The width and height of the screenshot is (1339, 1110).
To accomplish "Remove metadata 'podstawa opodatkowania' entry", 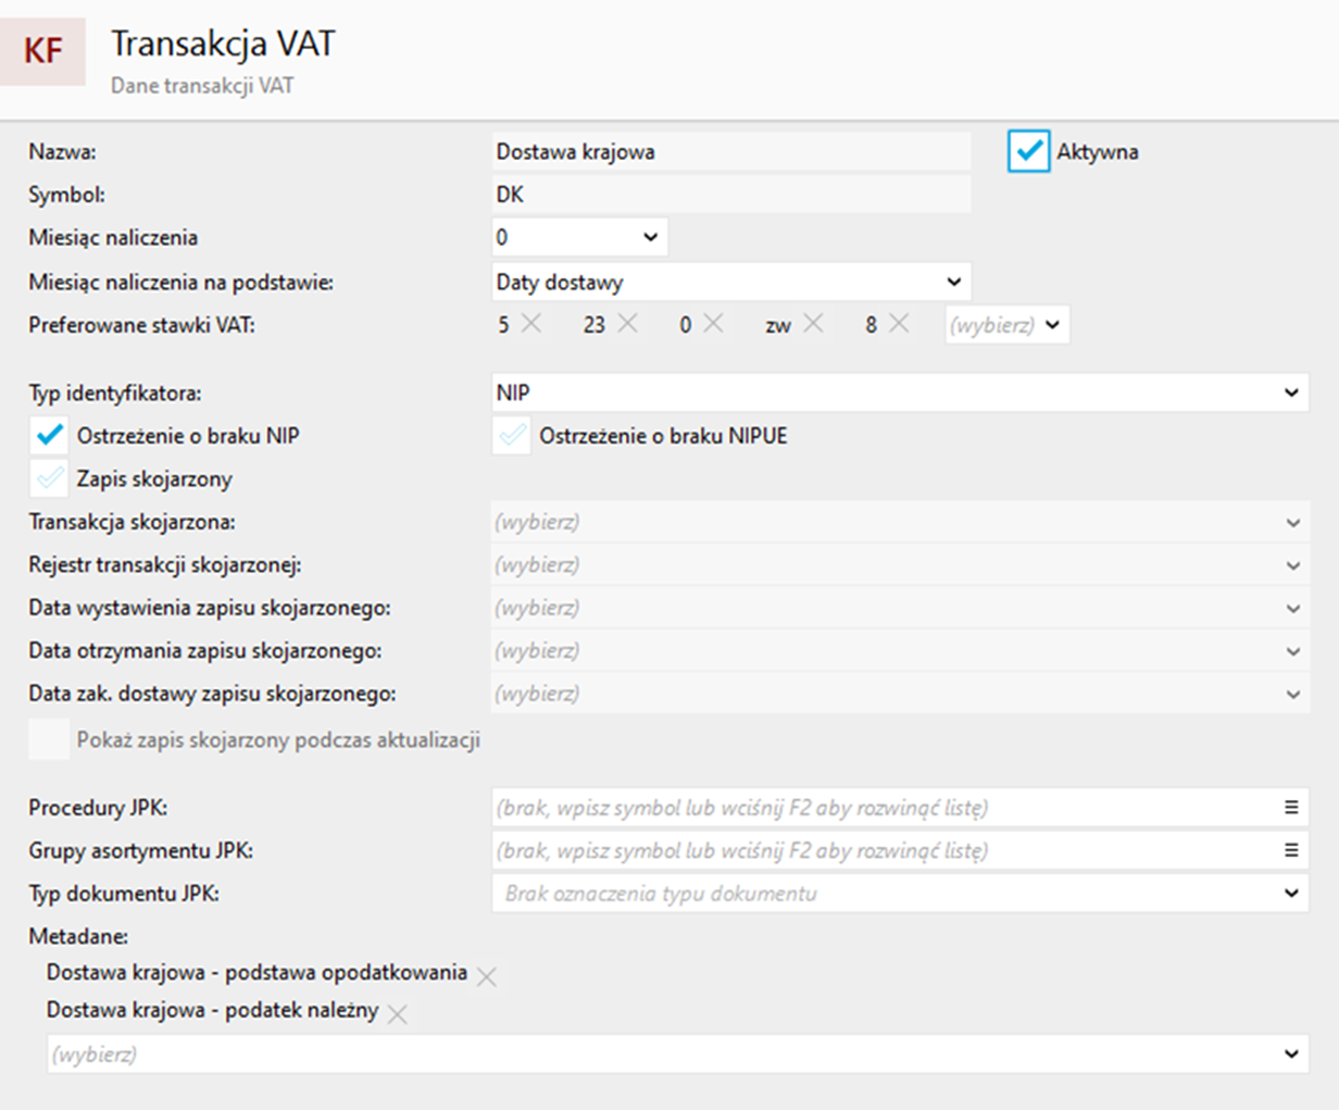I will tap(487, 977).
